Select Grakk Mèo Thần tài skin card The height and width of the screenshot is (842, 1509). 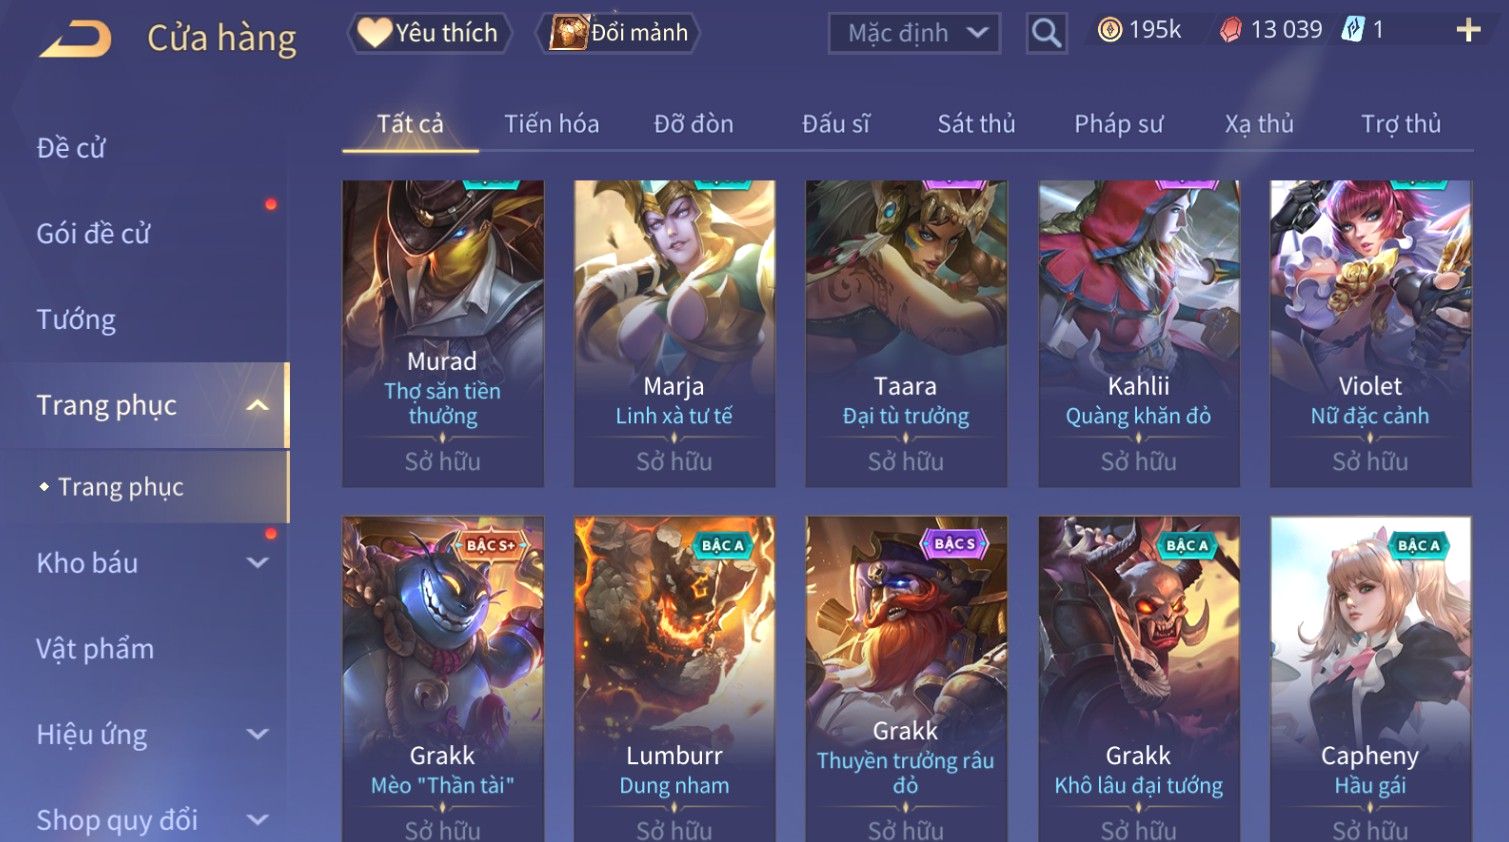point(442,679)
